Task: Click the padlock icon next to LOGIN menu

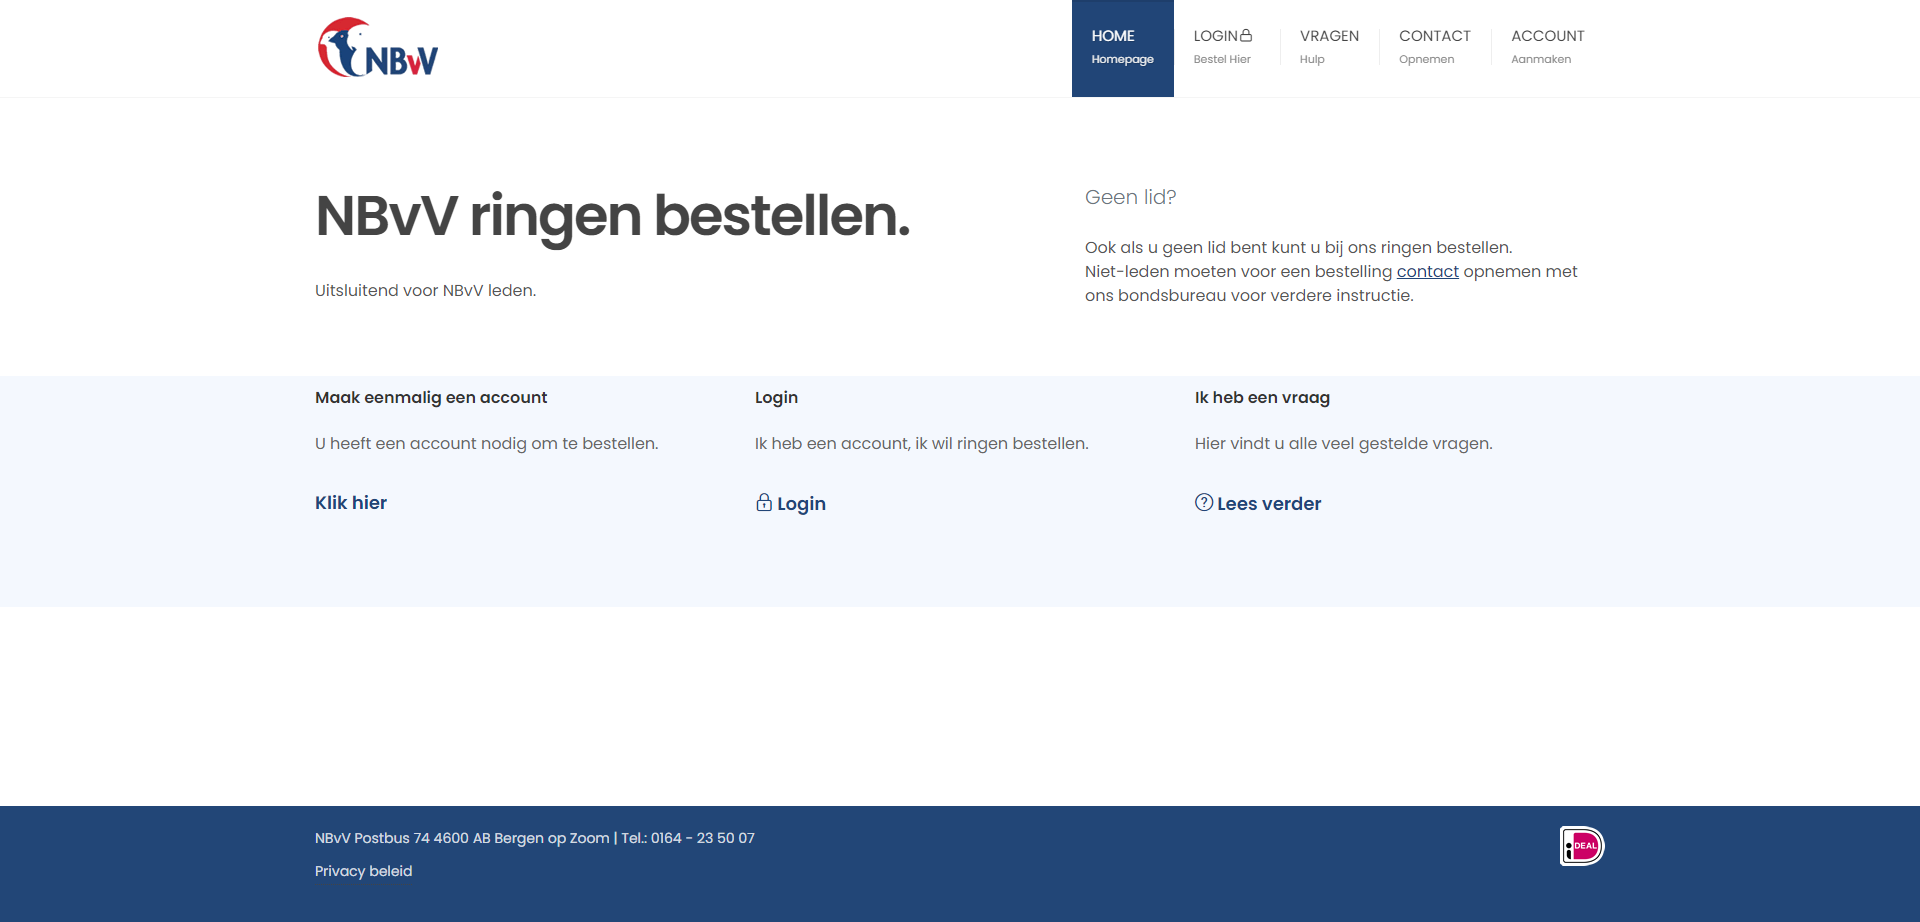Action: pos(1246,34)
